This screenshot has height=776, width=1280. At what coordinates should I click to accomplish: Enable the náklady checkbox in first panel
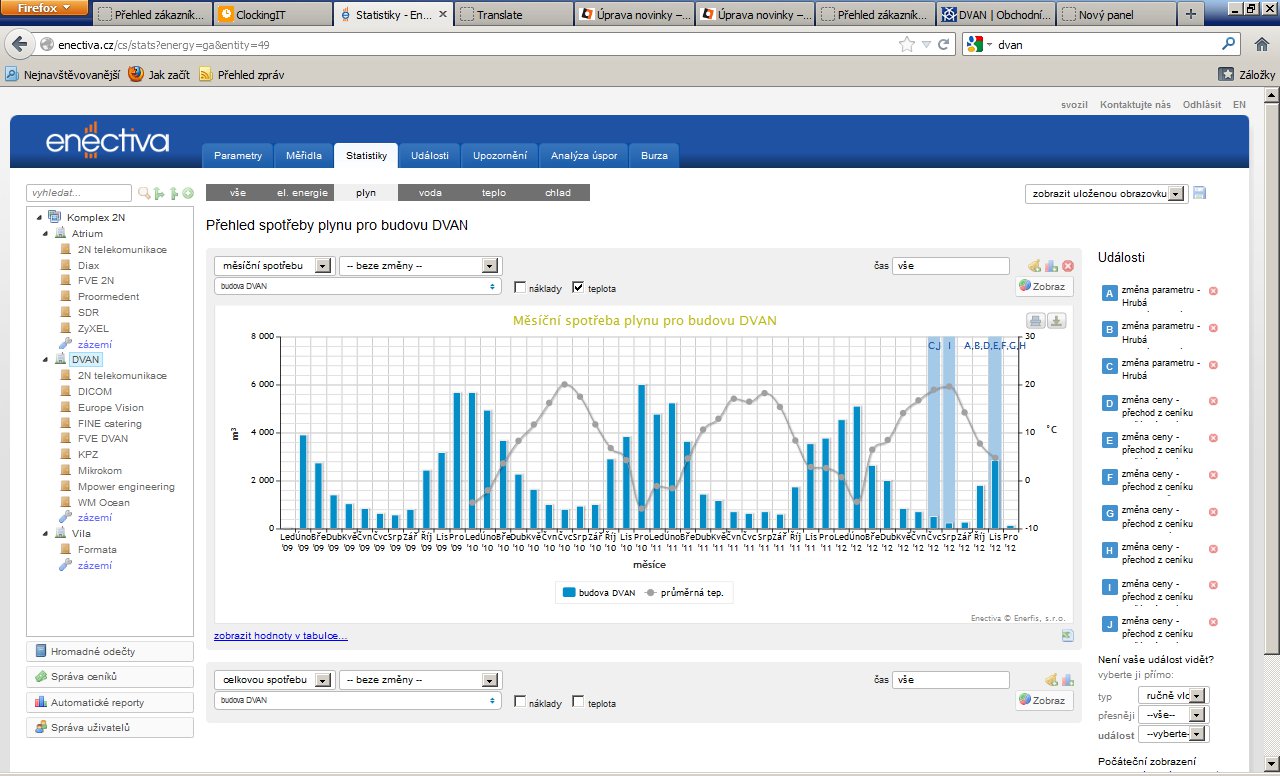click(x=520, y=288)
